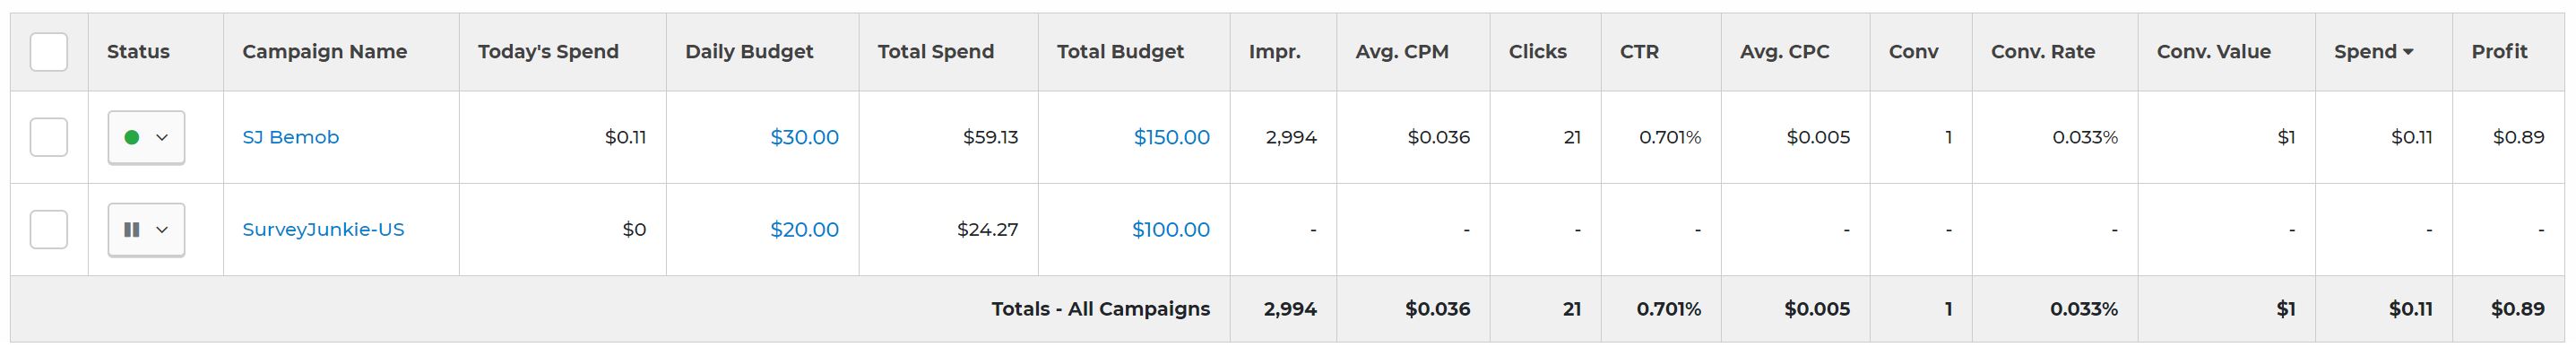Check the SurveyJunkie-US row checkbox

pos(49,229)
